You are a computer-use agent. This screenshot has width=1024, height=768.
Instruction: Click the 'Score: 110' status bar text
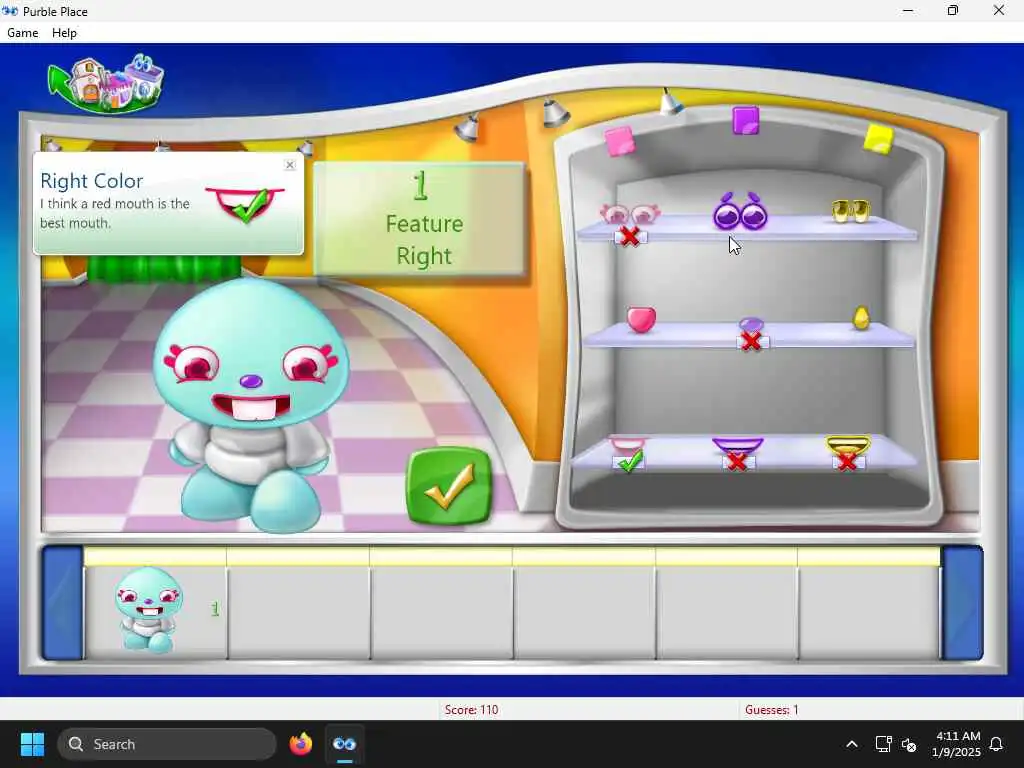point(472,709)
